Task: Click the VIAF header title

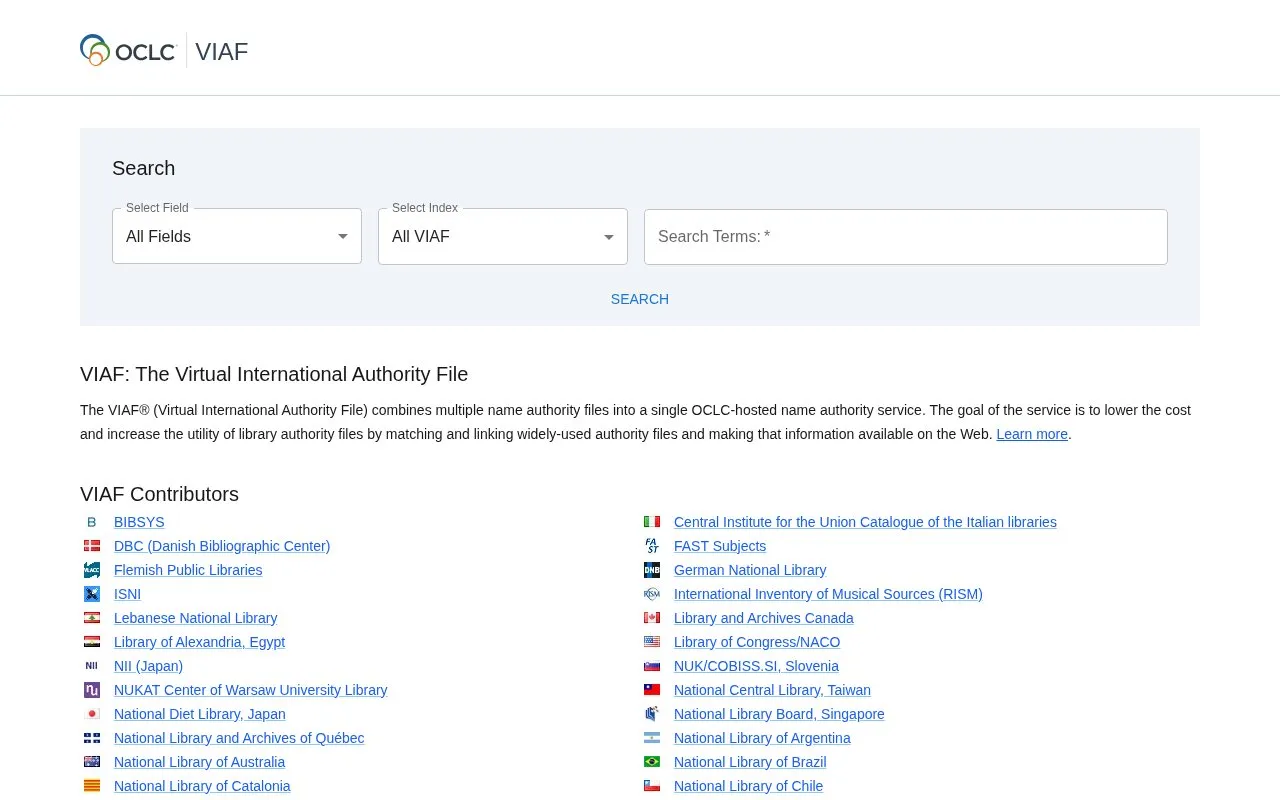Action: [x=222, y=51]
